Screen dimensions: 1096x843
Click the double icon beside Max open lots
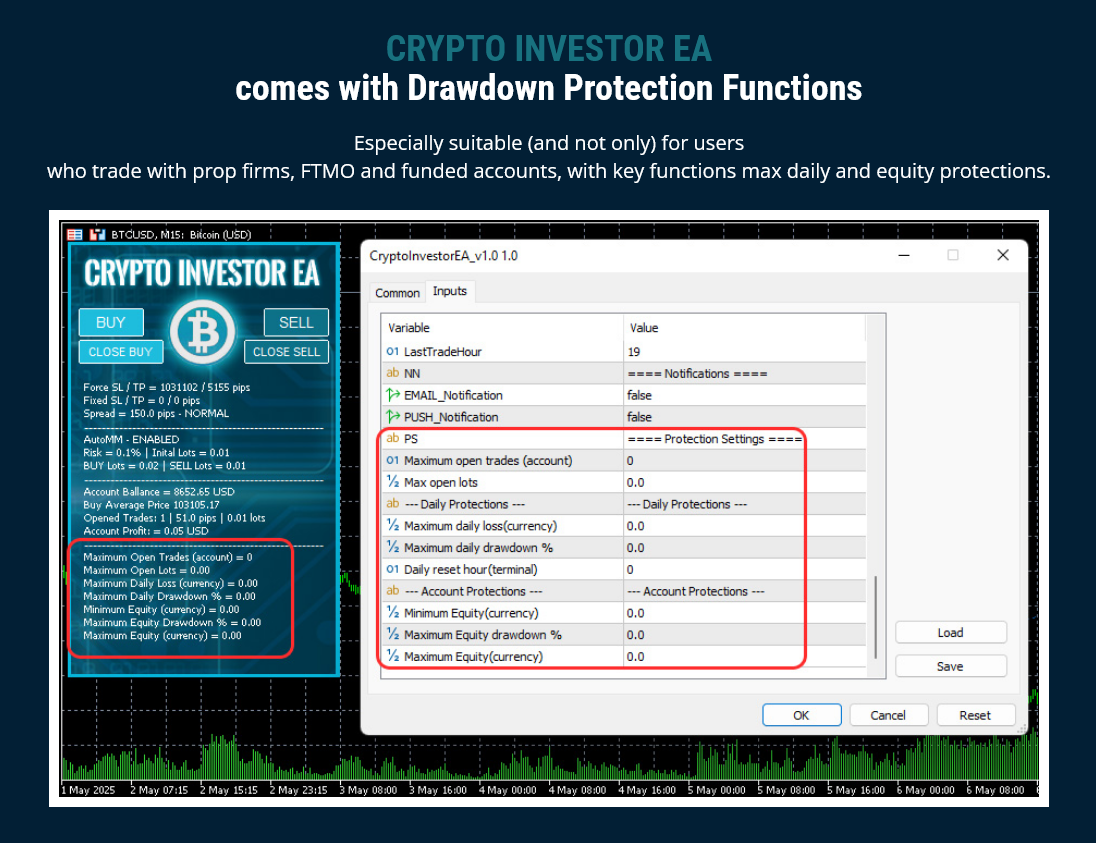click(393, 482)
